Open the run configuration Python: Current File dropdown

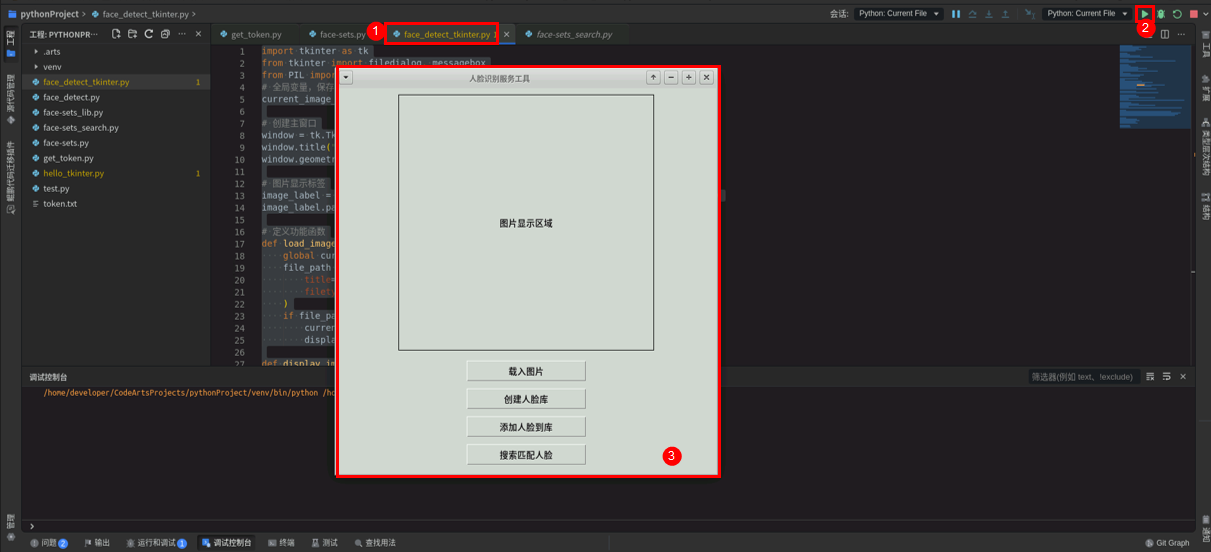1087,14
